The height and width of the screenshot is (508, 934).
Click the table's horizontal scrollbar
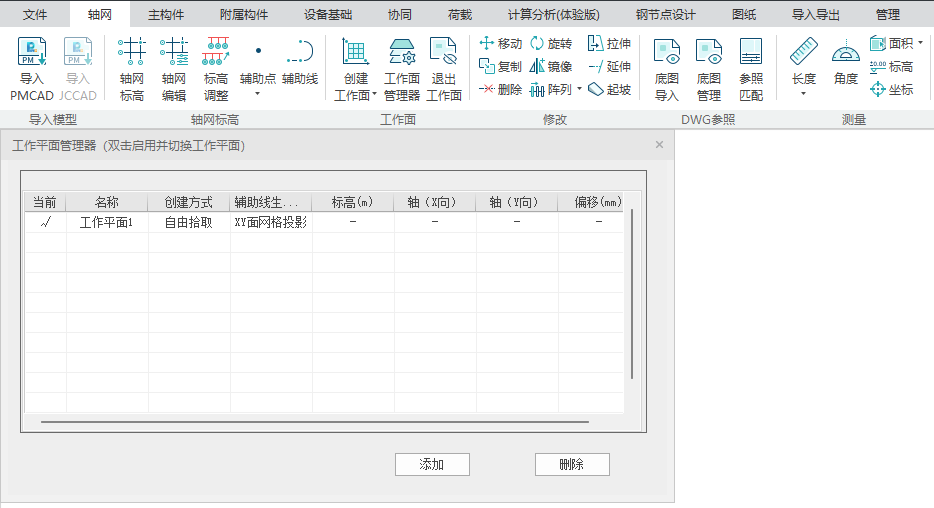point(315,422)
